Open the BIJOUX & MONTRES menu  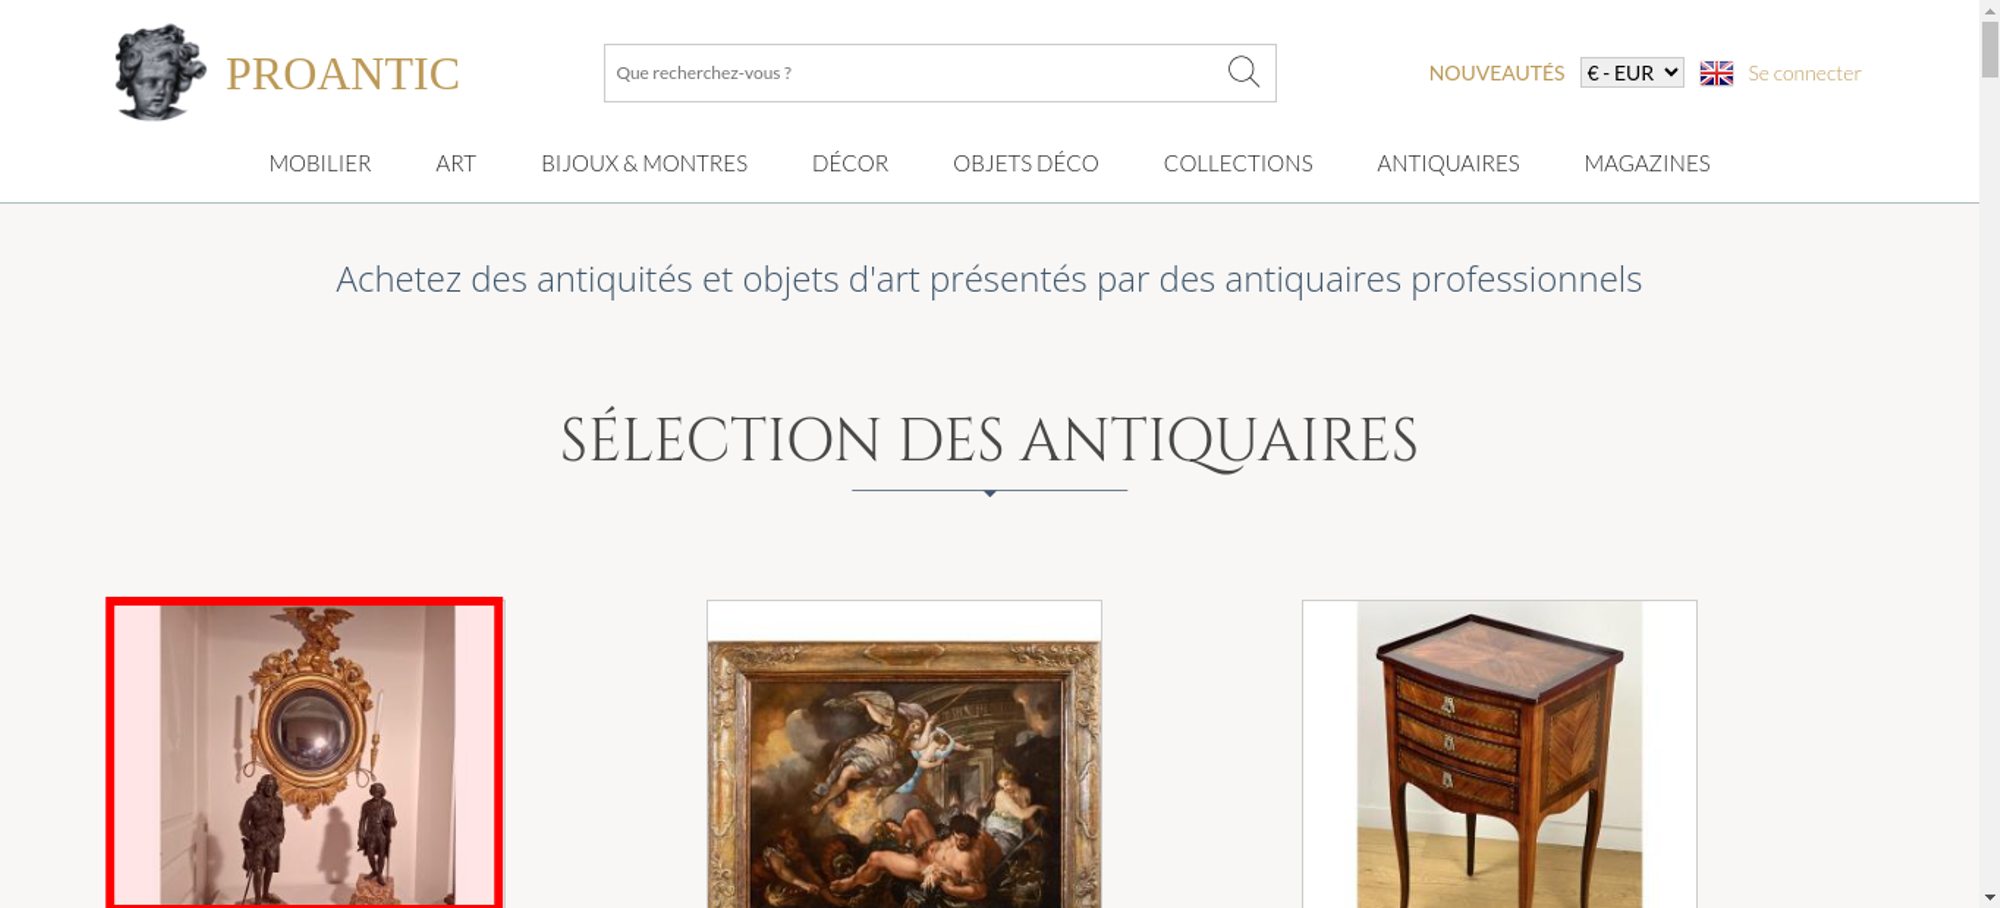(644, 163)
